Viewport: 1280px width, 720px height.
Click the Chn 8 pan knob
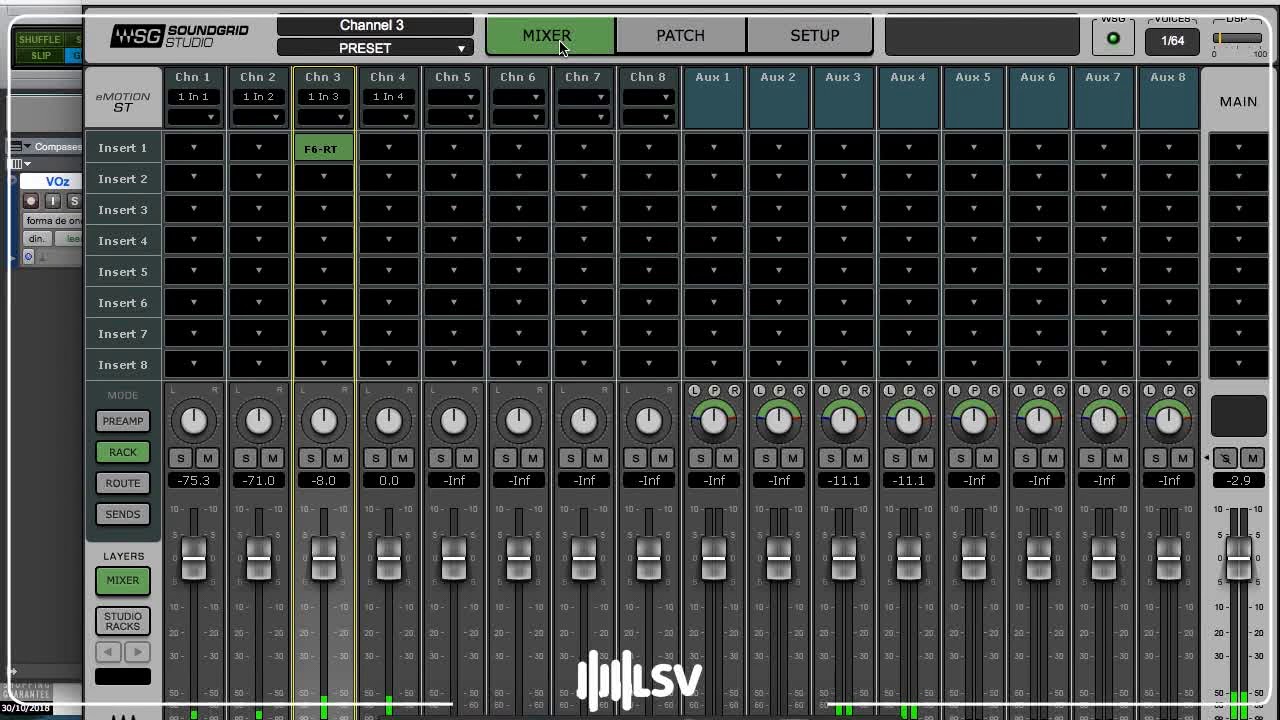click(x=648, y=421)
